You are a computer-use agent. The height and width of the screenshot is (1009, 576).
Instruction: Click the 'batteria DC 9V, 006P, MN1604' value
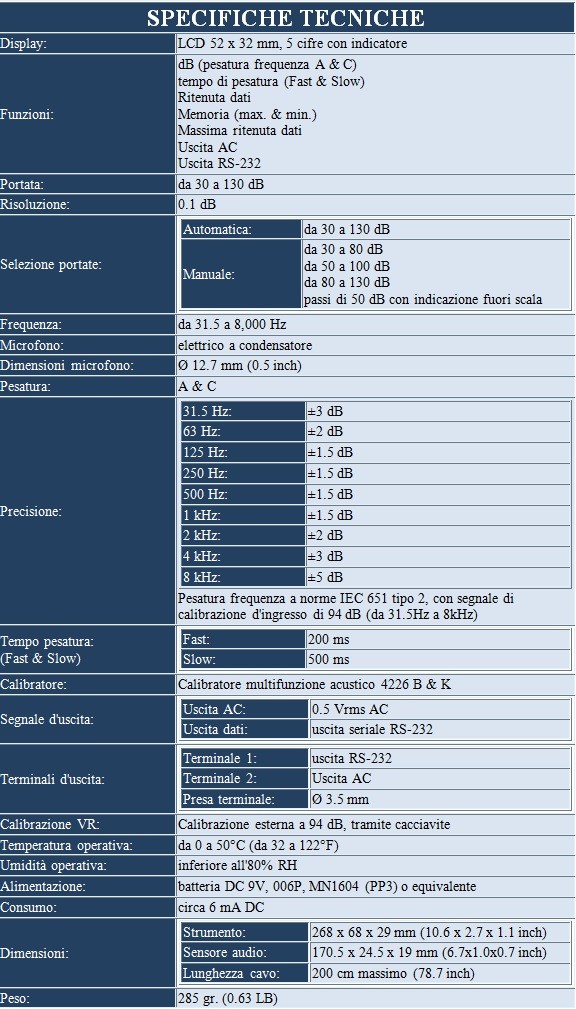click(x=269, y=887)
